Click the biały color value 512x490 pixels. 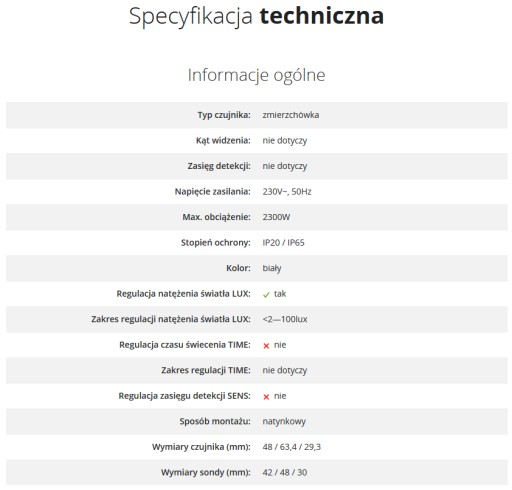(x=272, y=268)
